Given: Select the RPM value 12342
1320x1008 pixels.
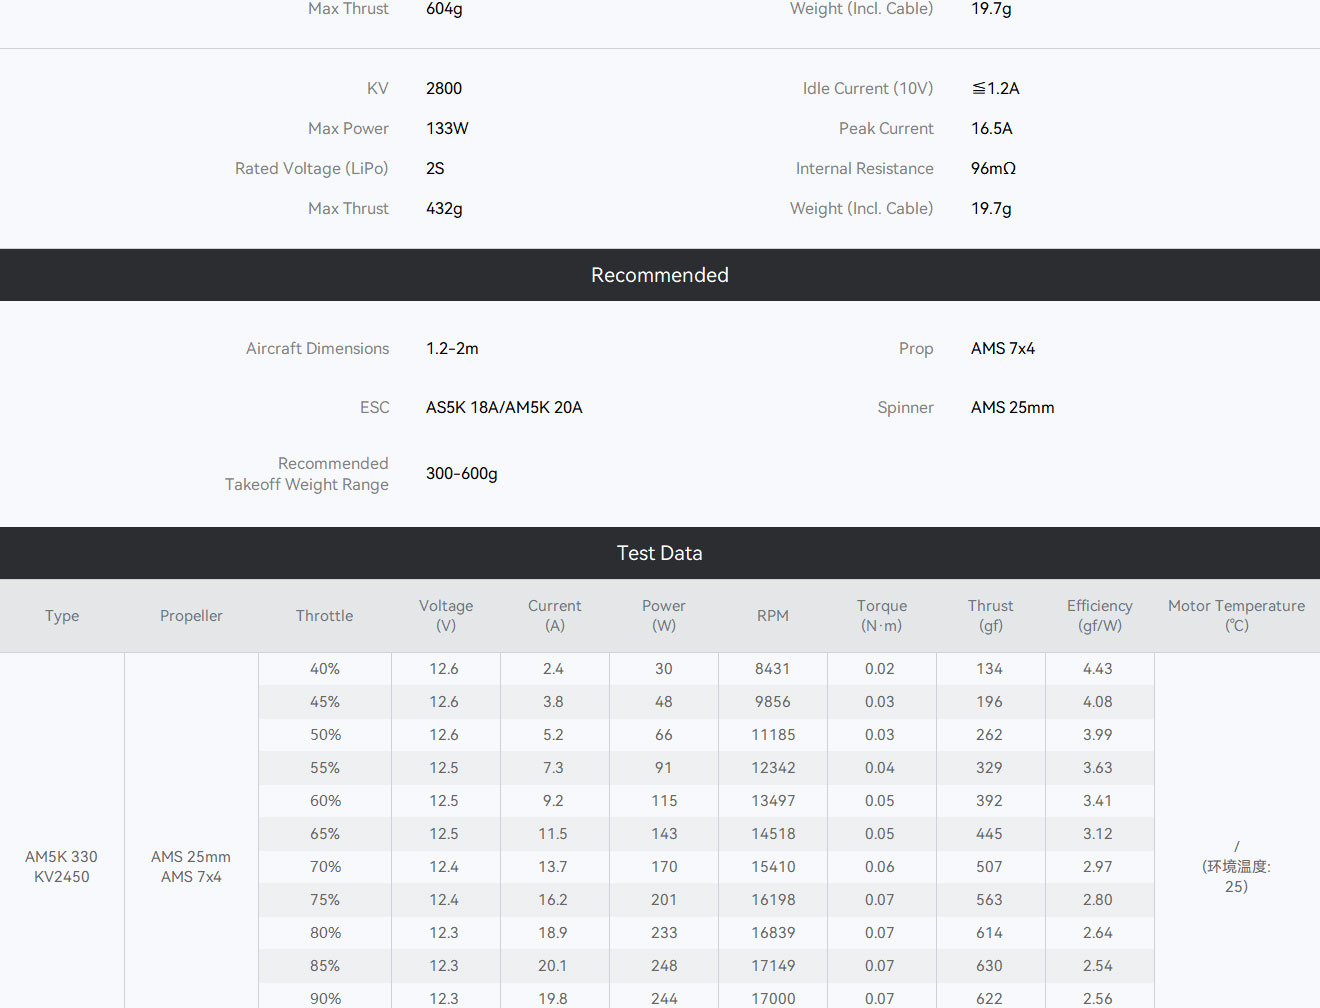Looking at the screenshot, I should 773,768.
